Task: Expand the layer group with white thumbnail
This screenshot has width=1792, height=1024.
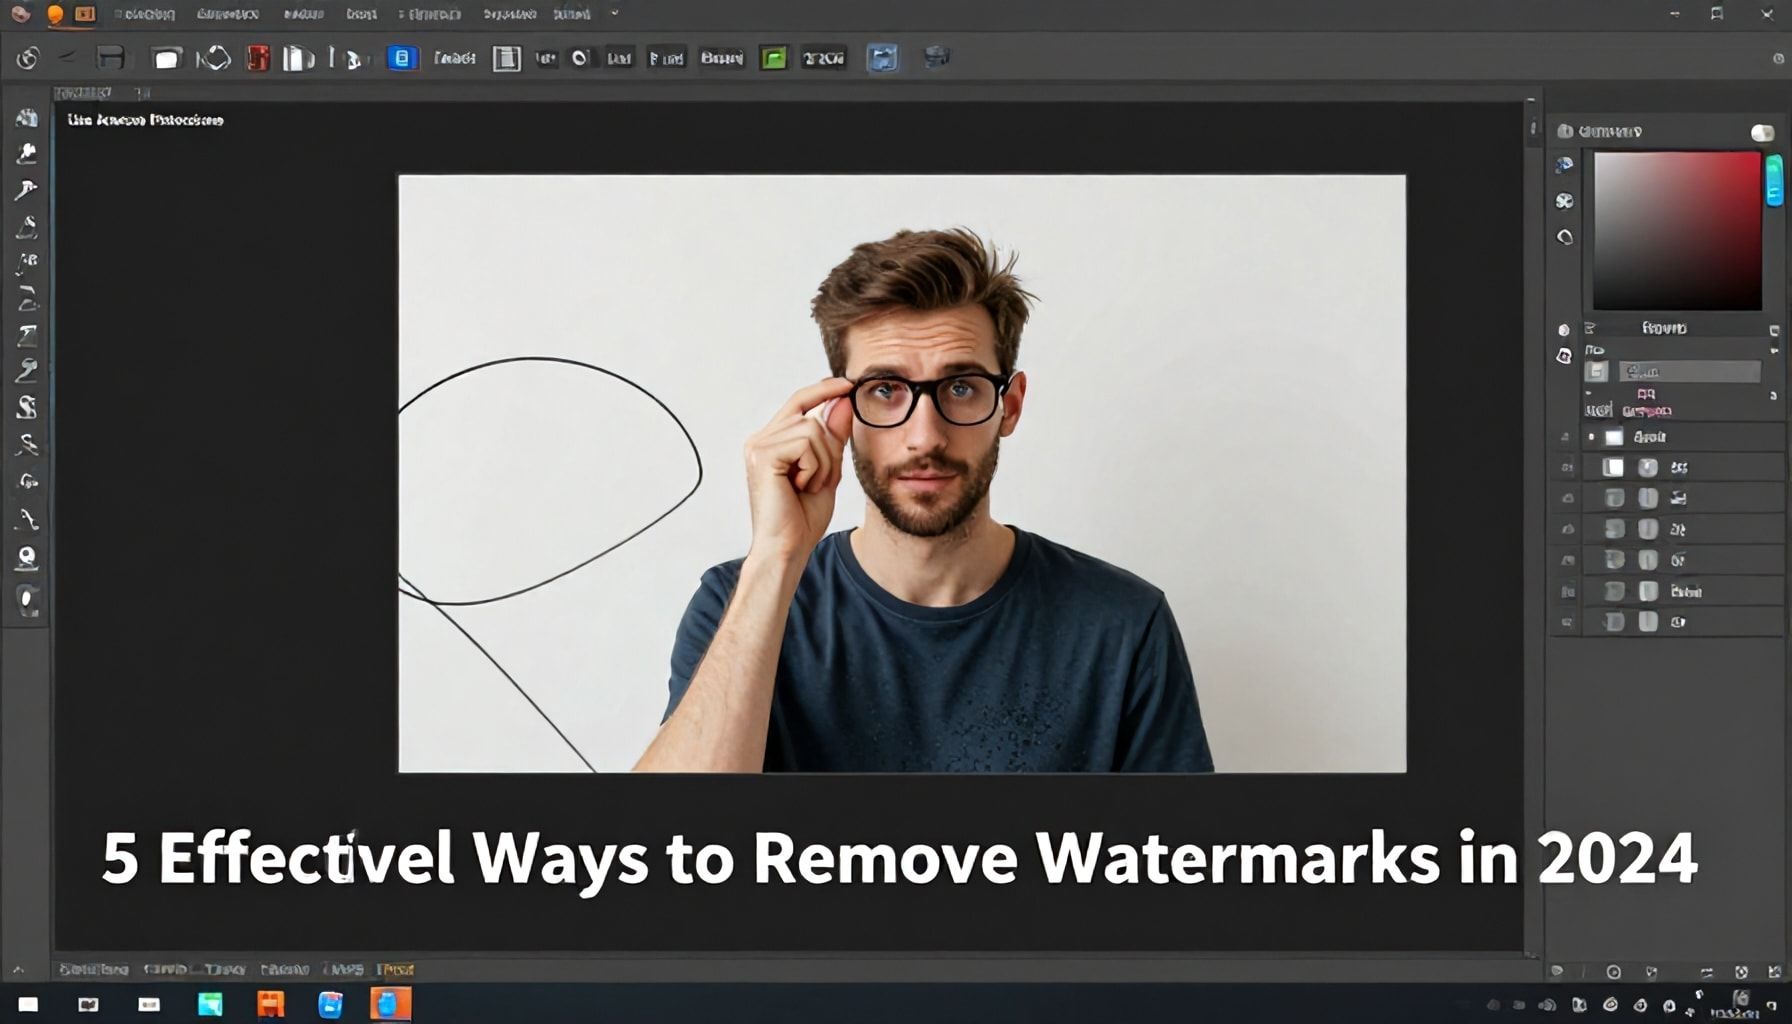Action: 1591,437
